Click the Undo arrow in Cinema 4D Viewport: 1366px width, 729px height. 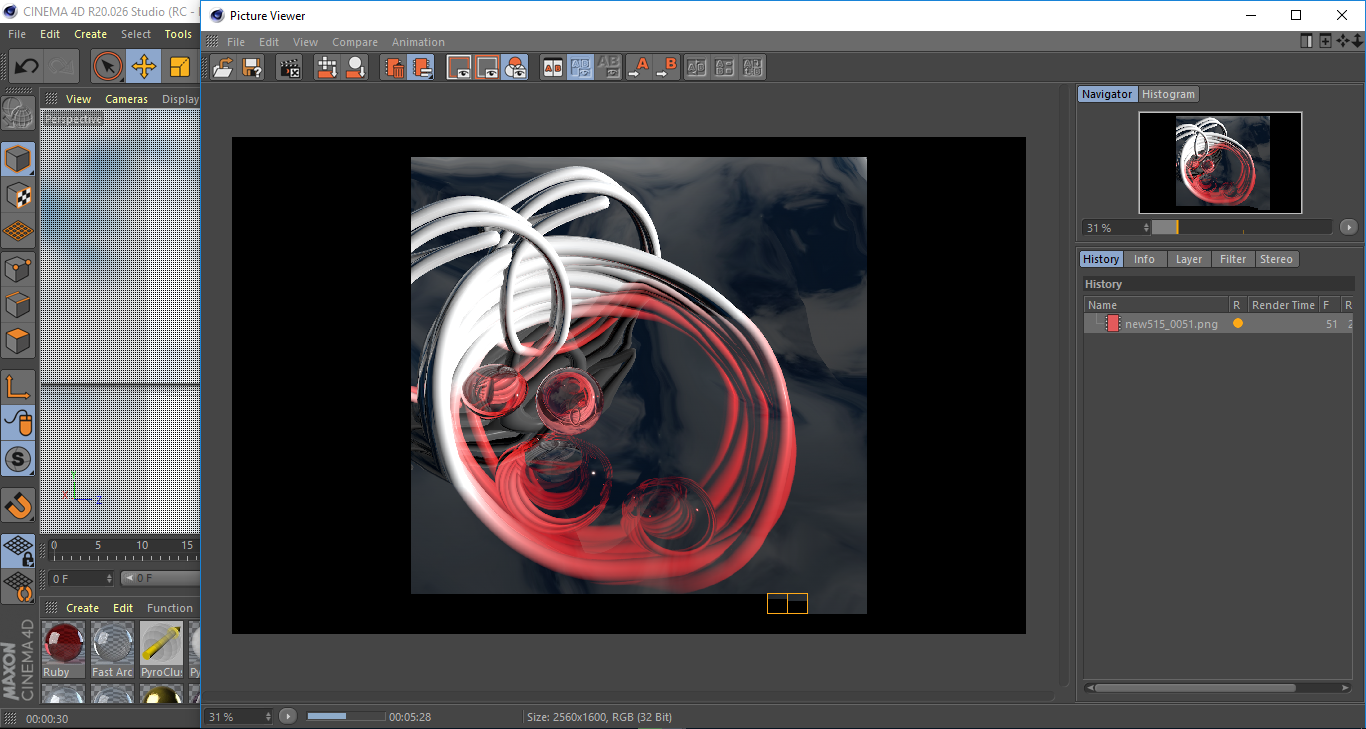(26, 67)
